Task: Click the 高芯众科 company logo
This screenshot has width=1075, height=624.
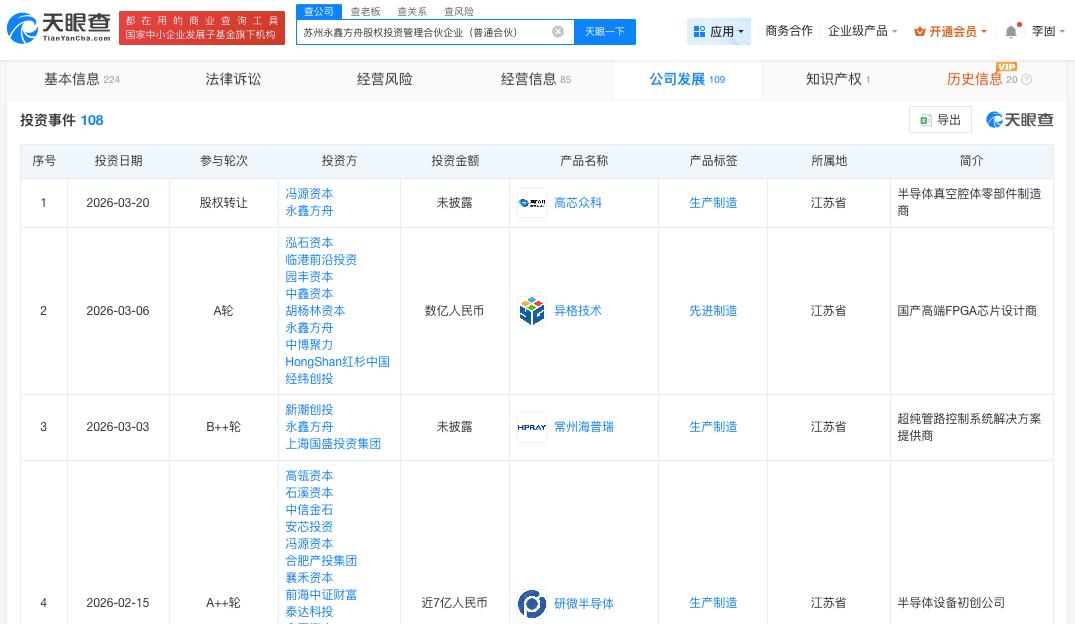Action: [531, 203]
